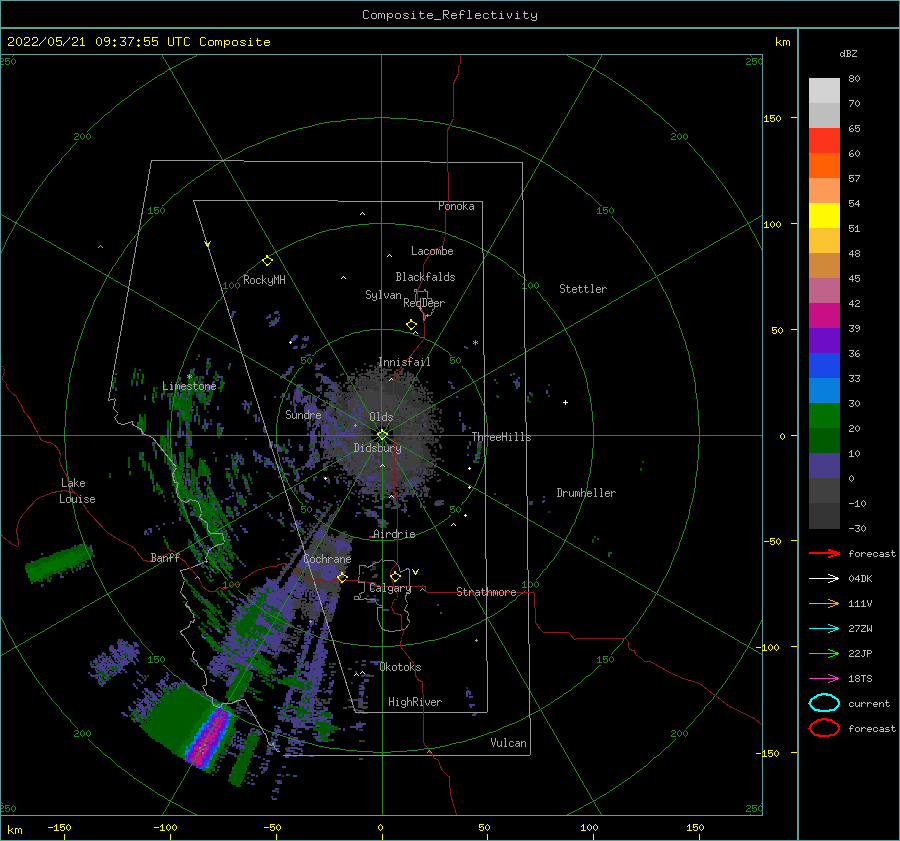Image resolution: width=900 pixels, height=841 pixels.
Task: Click the high-reflectivity magenta echo at southwest
Action: (208, 737)
